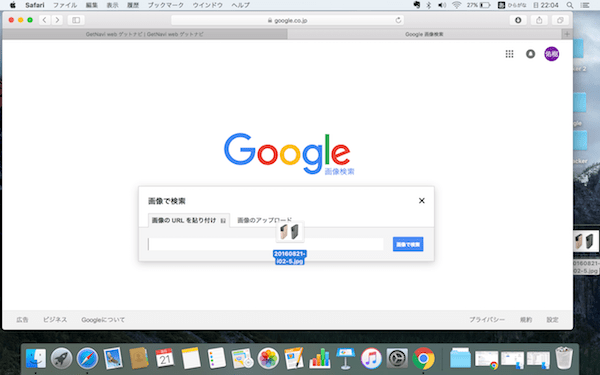Viewport: 600px width, 375px height.
Task: Open the プライバシー footer link
Action: (487, 320)
